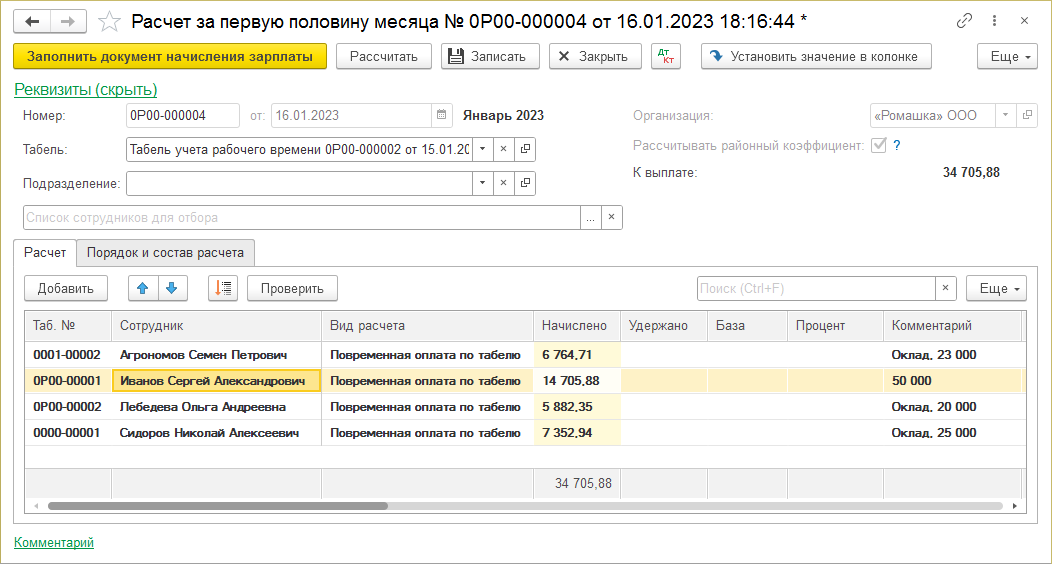Collapse details via Реквизиты (скрыть) link

tap(86, 89)
